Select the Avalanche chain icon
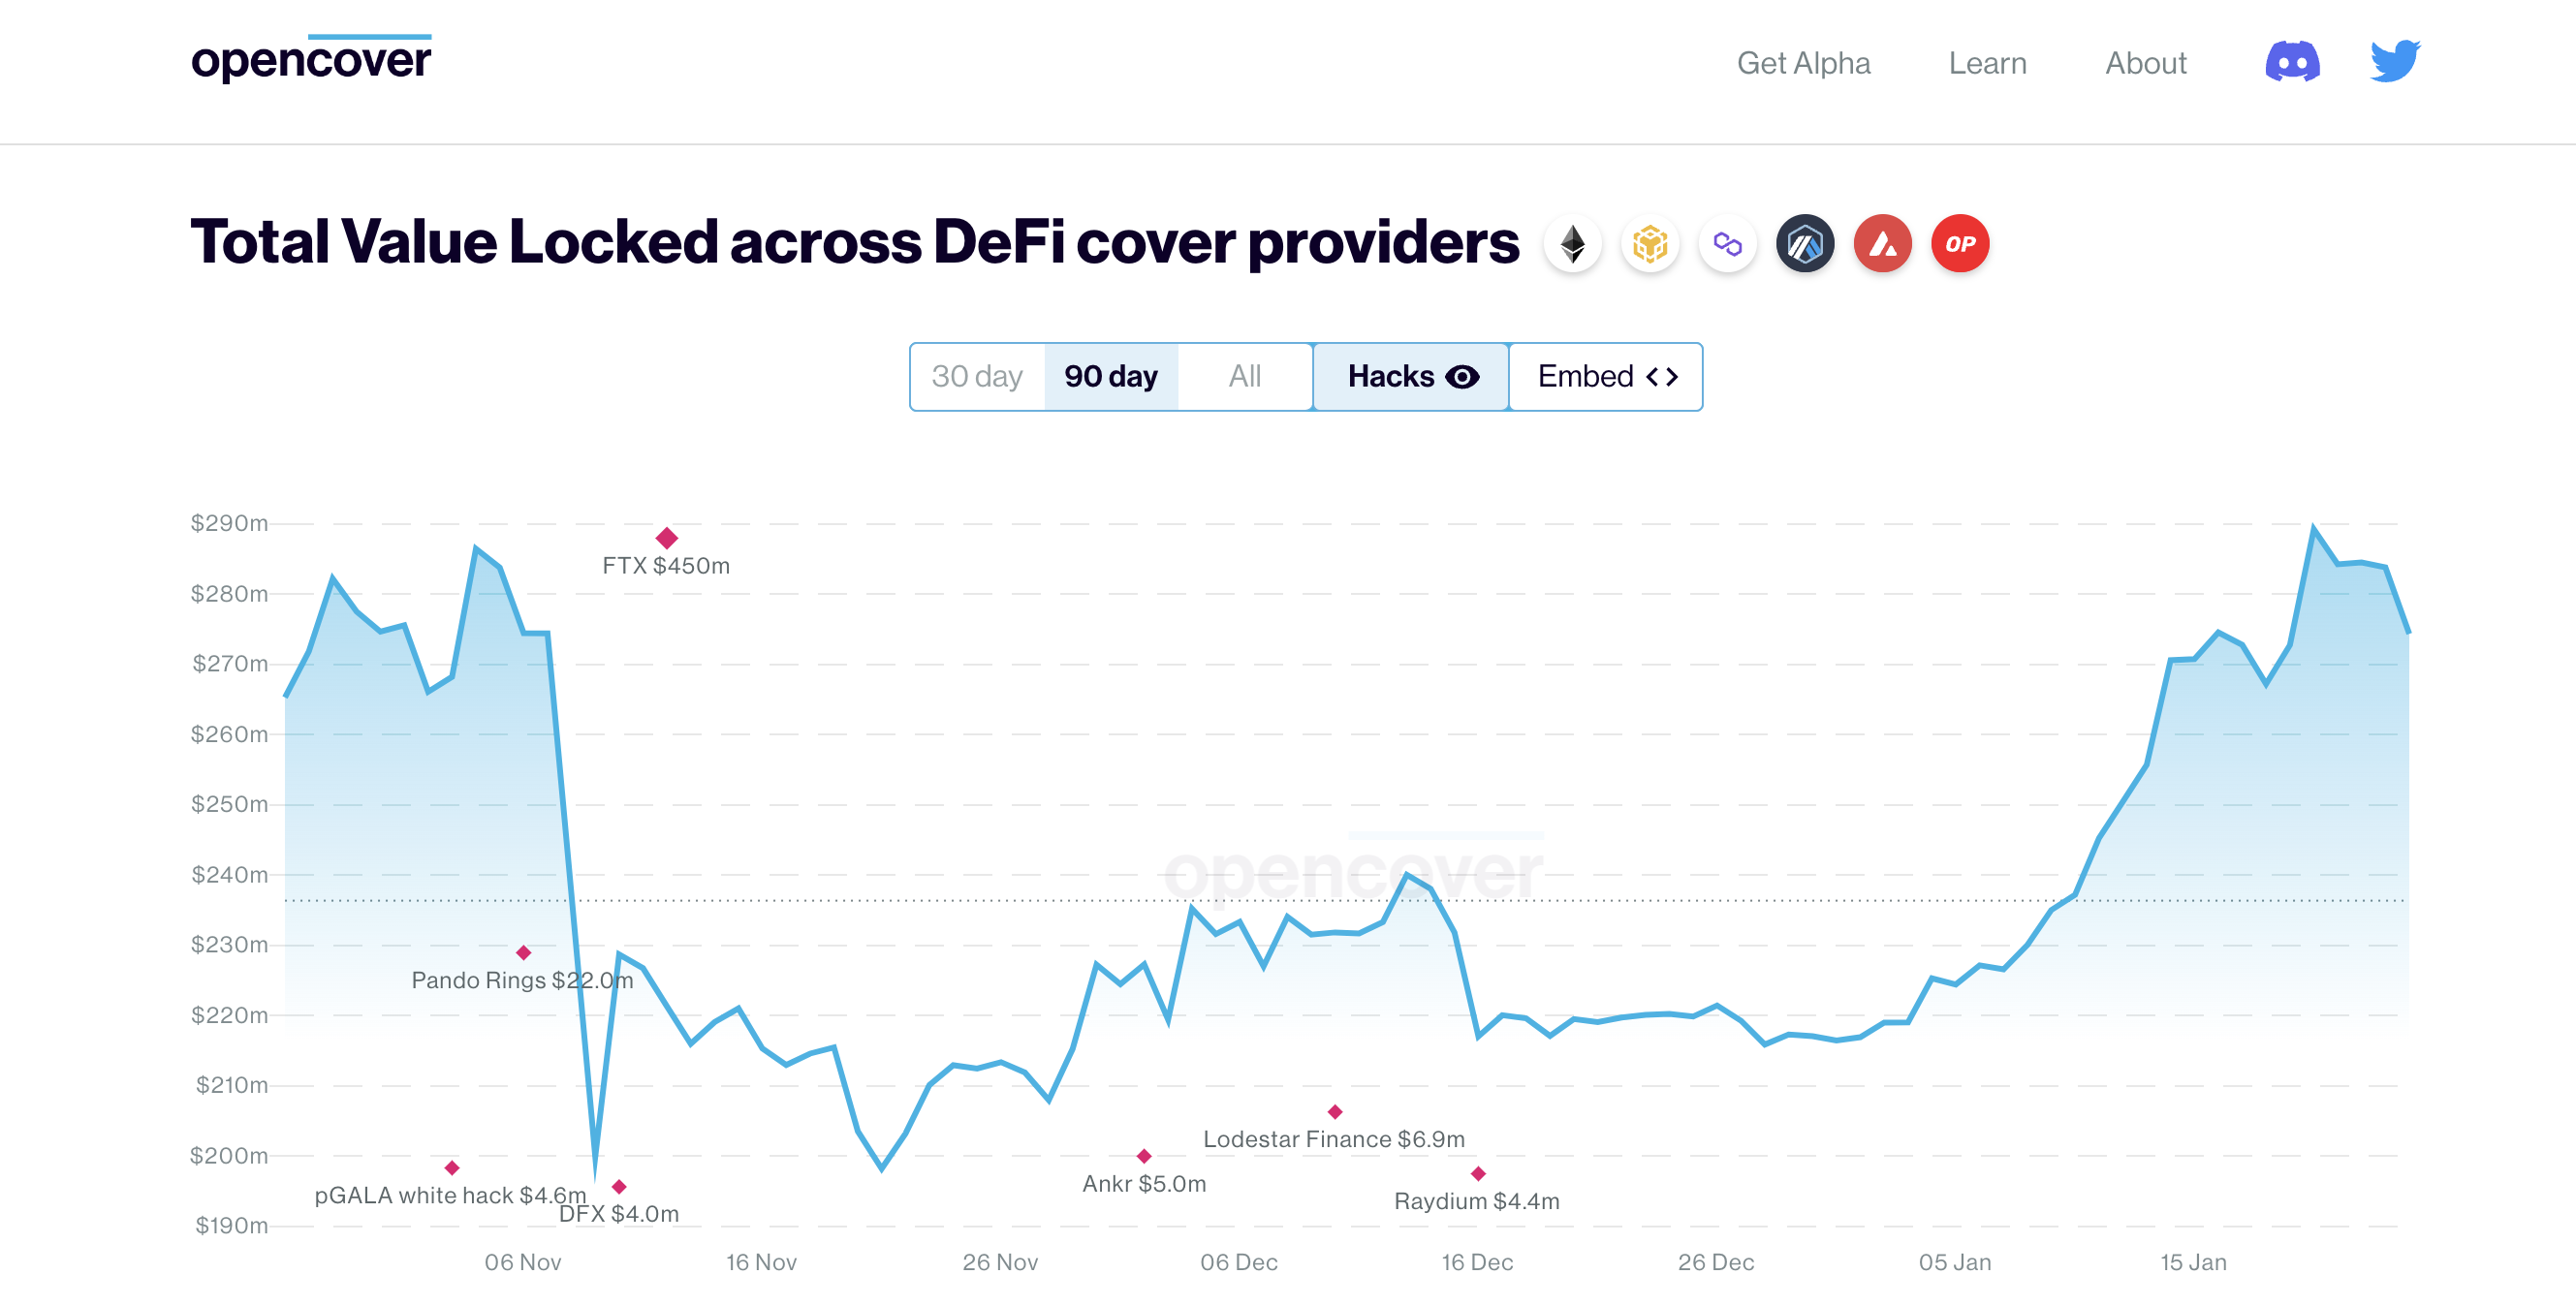2576x1306 pixels. click(1883, 243)
